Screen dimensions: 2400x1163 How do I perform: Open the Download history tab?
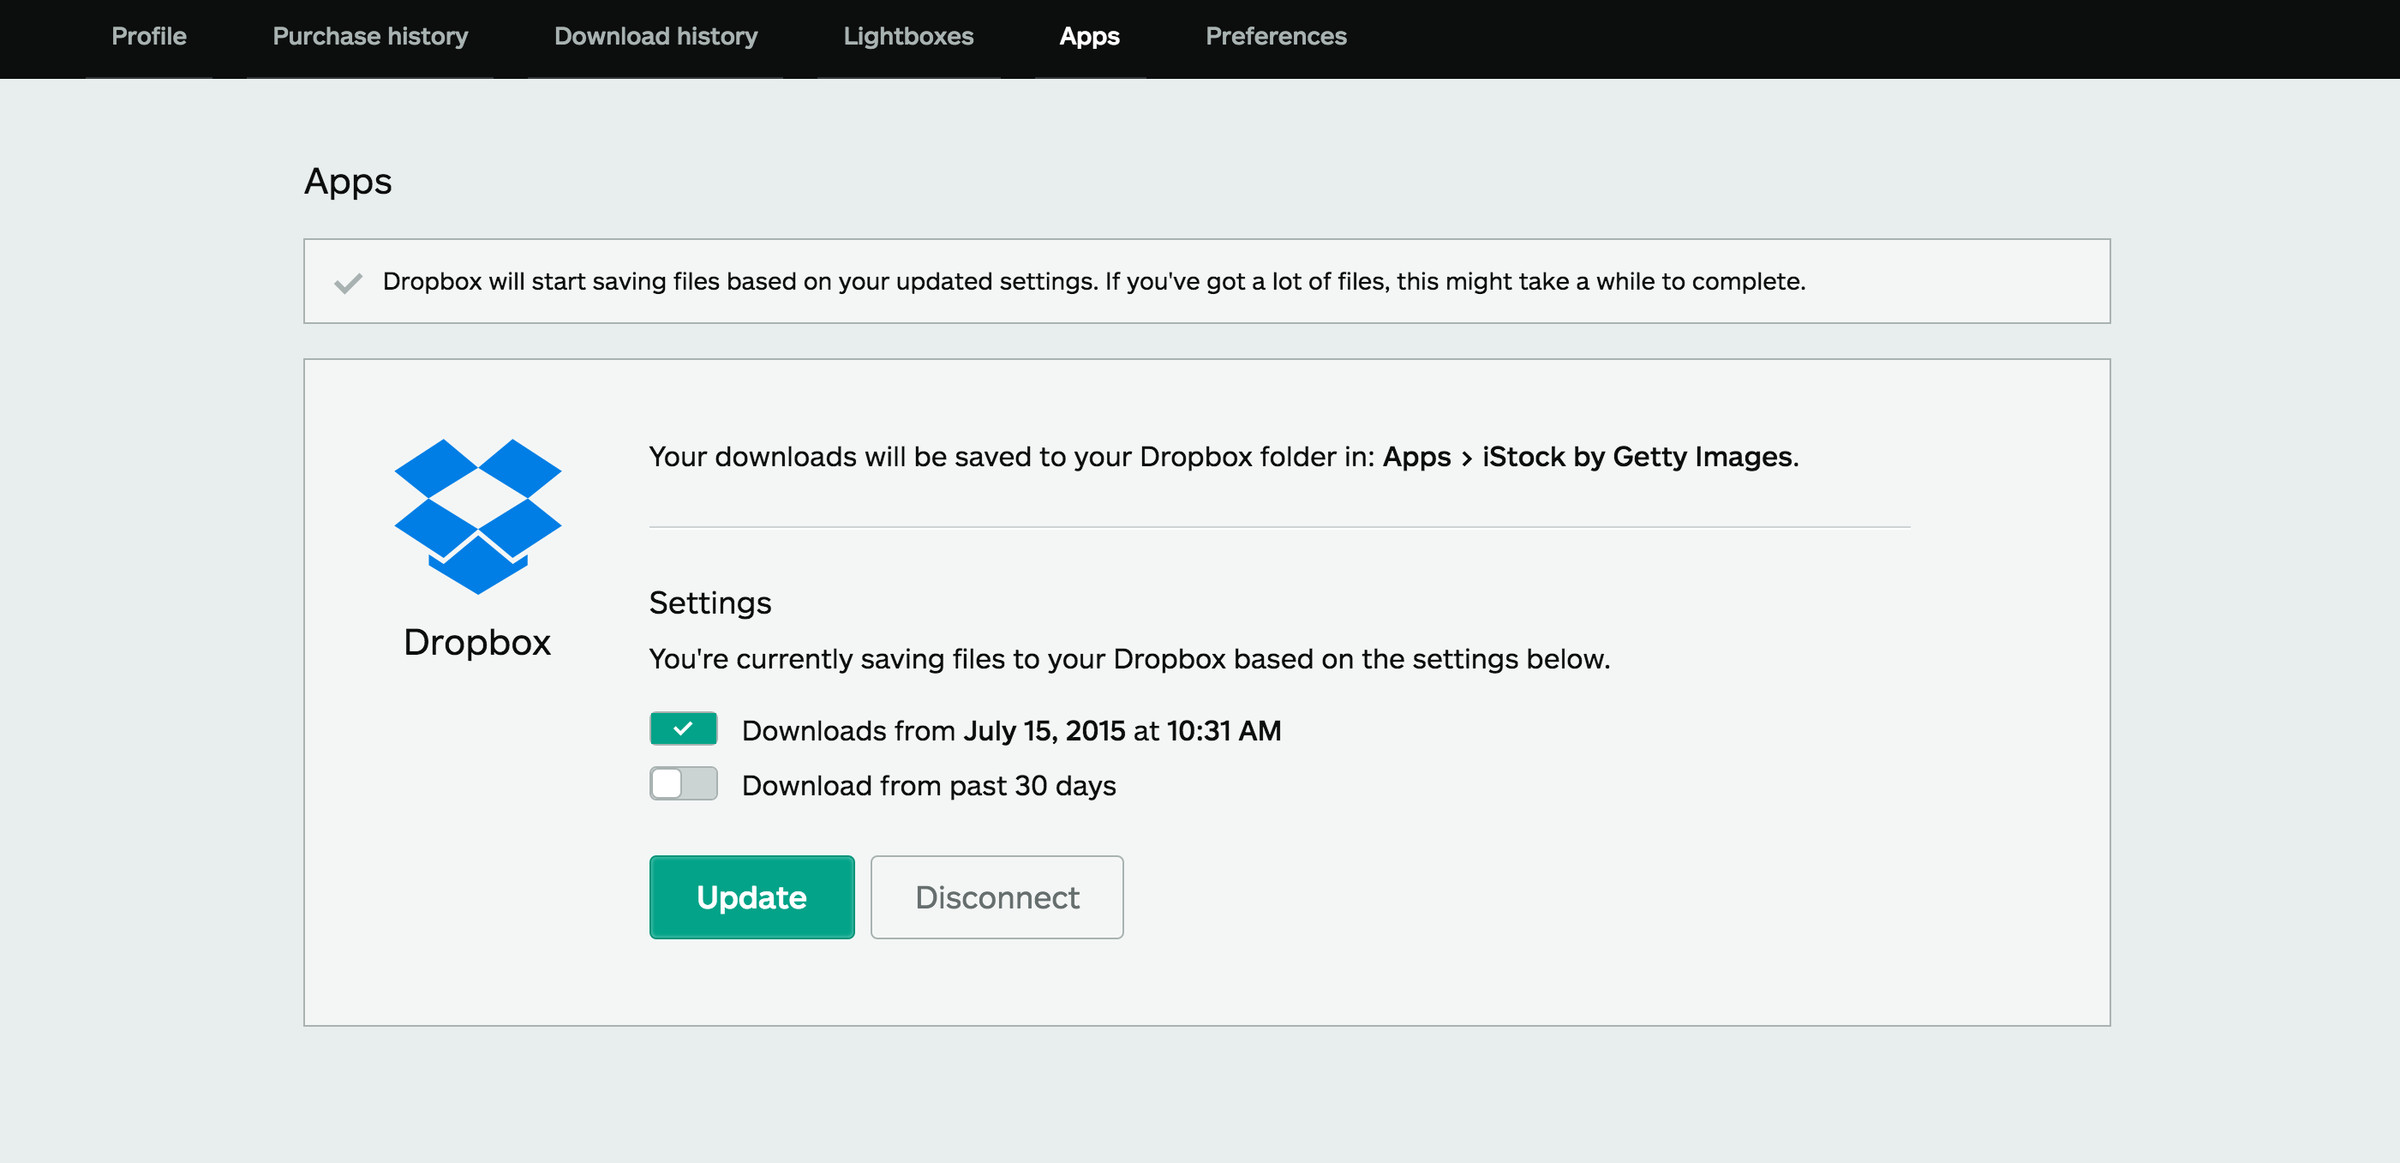pyautogui.click(x=656, y=37)
